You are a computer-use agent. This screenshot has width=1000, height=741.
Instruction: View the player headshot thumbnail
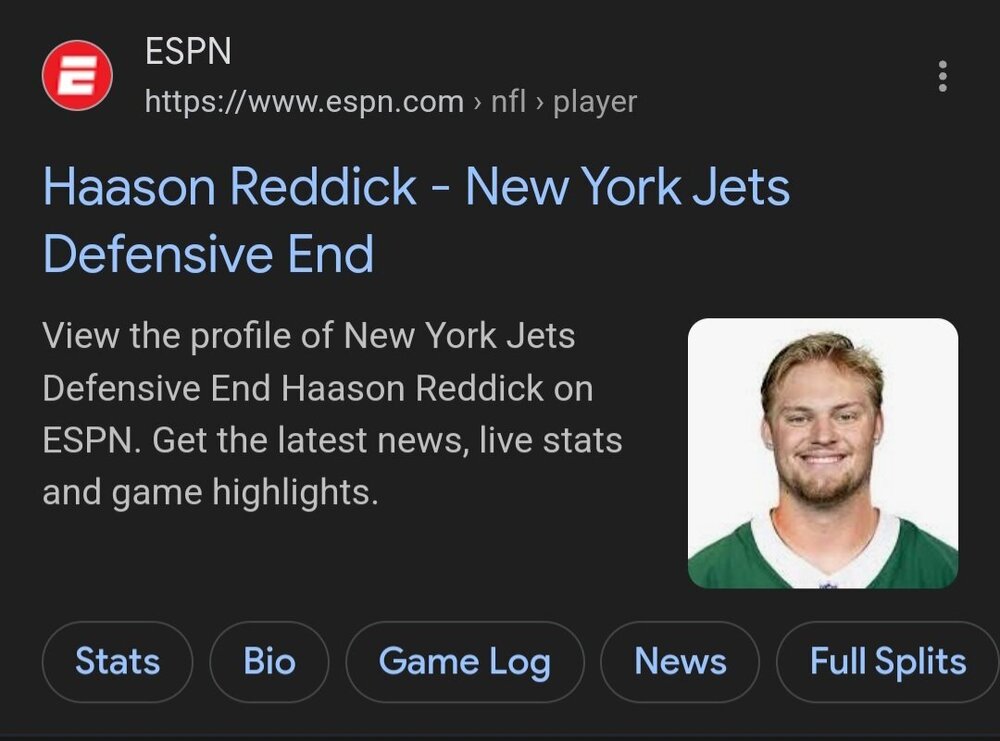click(x=823, y=453)
